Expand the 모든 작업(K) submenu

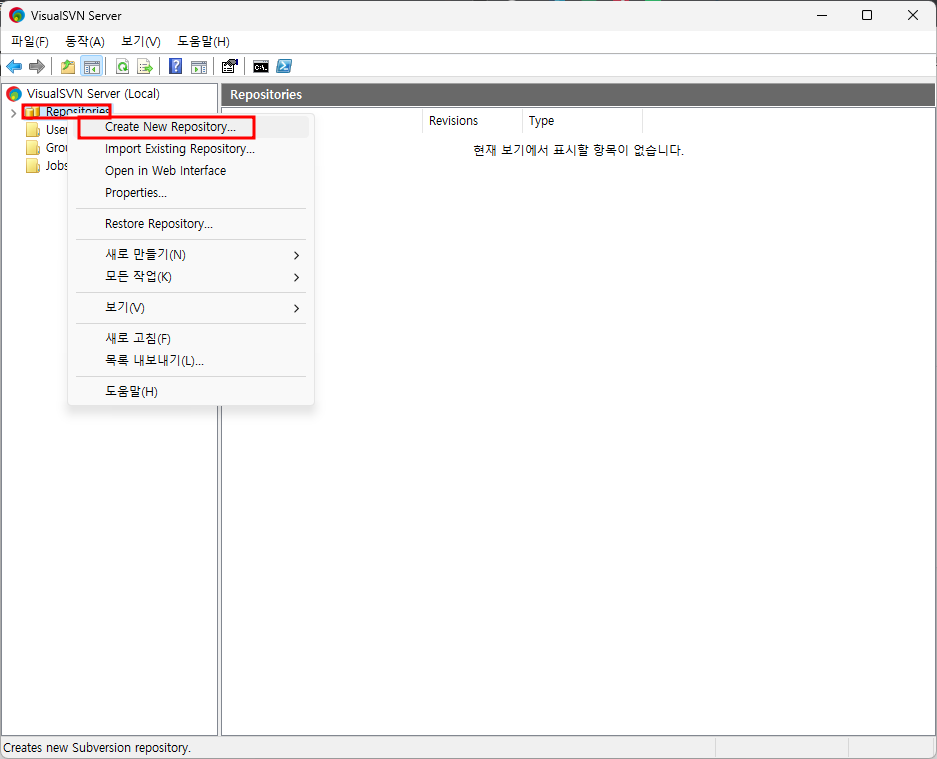coord(191,277)
